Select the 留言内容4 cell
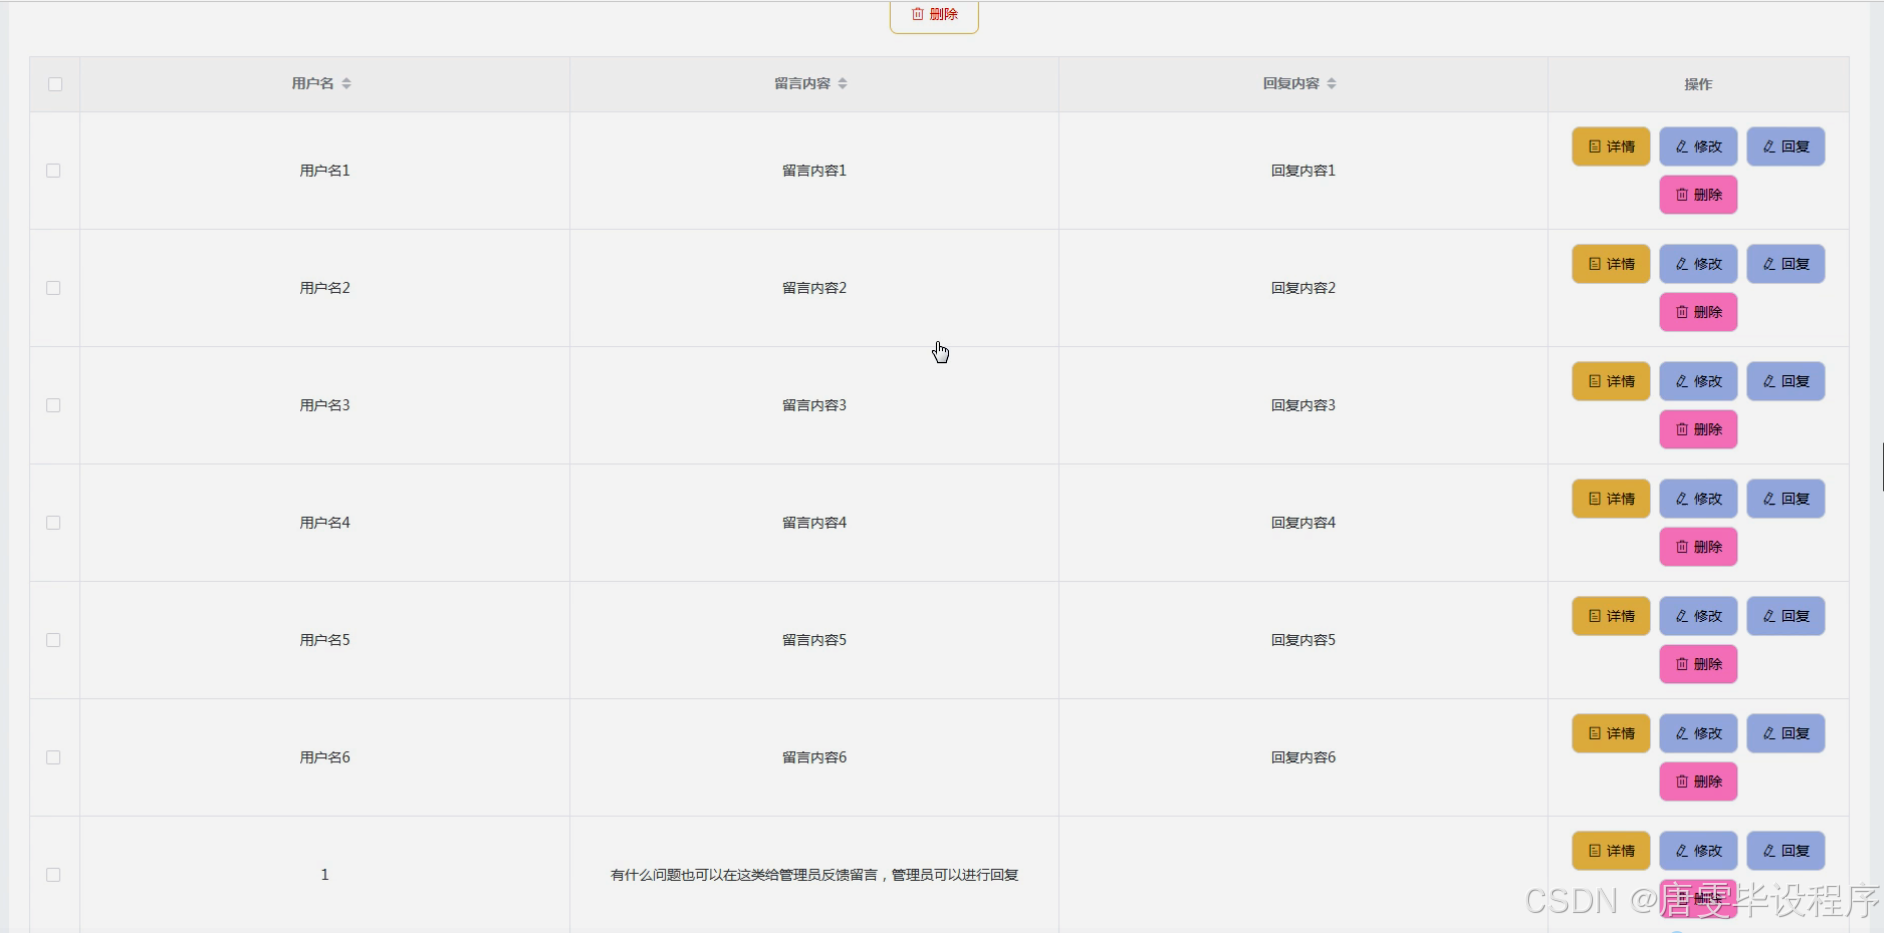This screenshot has height=933, width=1884. tap(814, 523)
